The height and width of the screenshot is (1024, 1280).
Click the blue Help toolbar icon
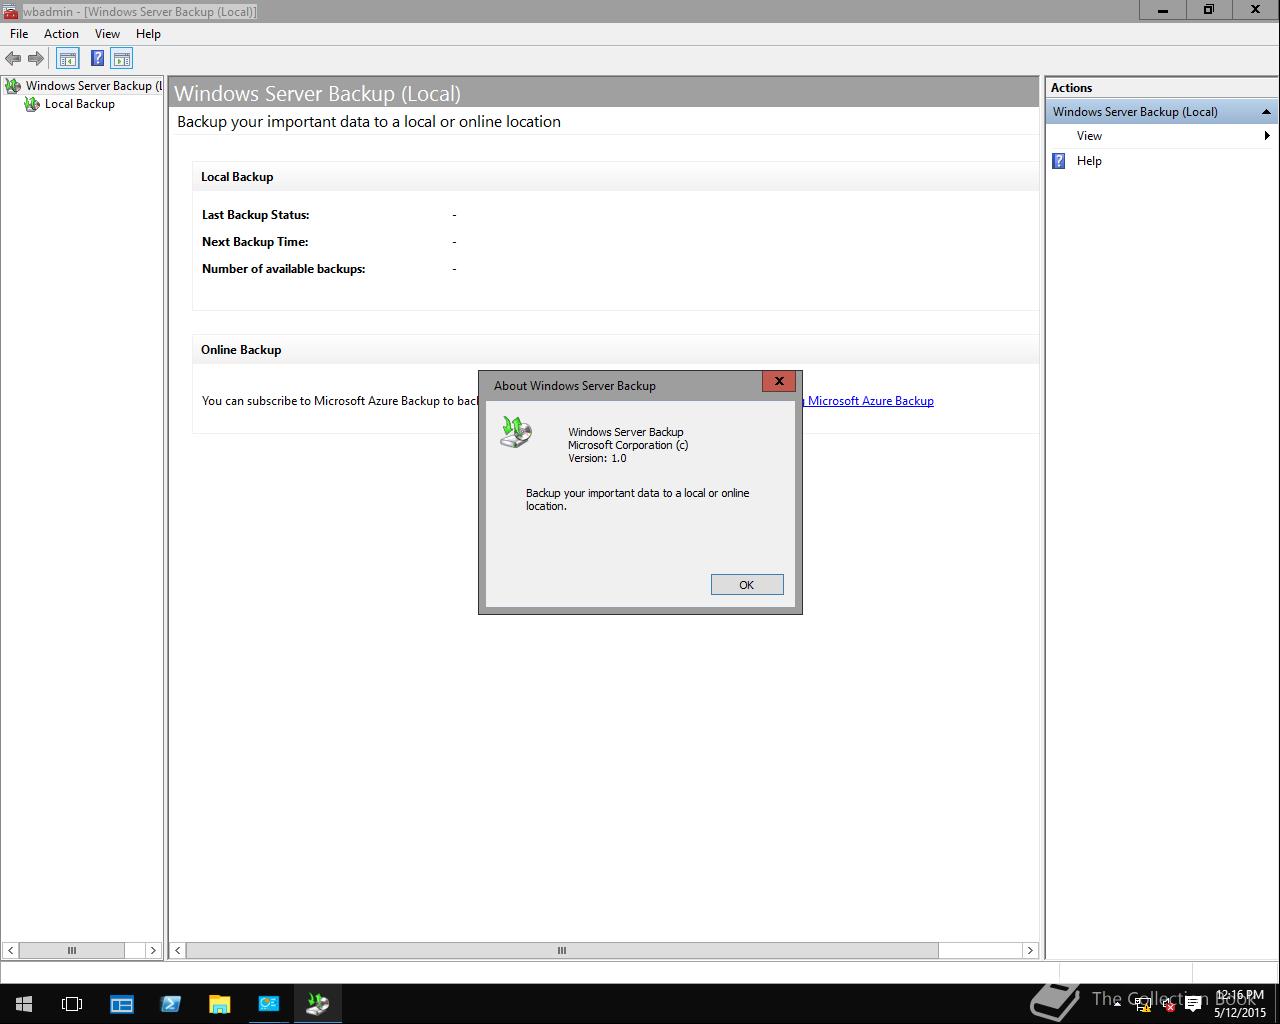tap(97, 59)
